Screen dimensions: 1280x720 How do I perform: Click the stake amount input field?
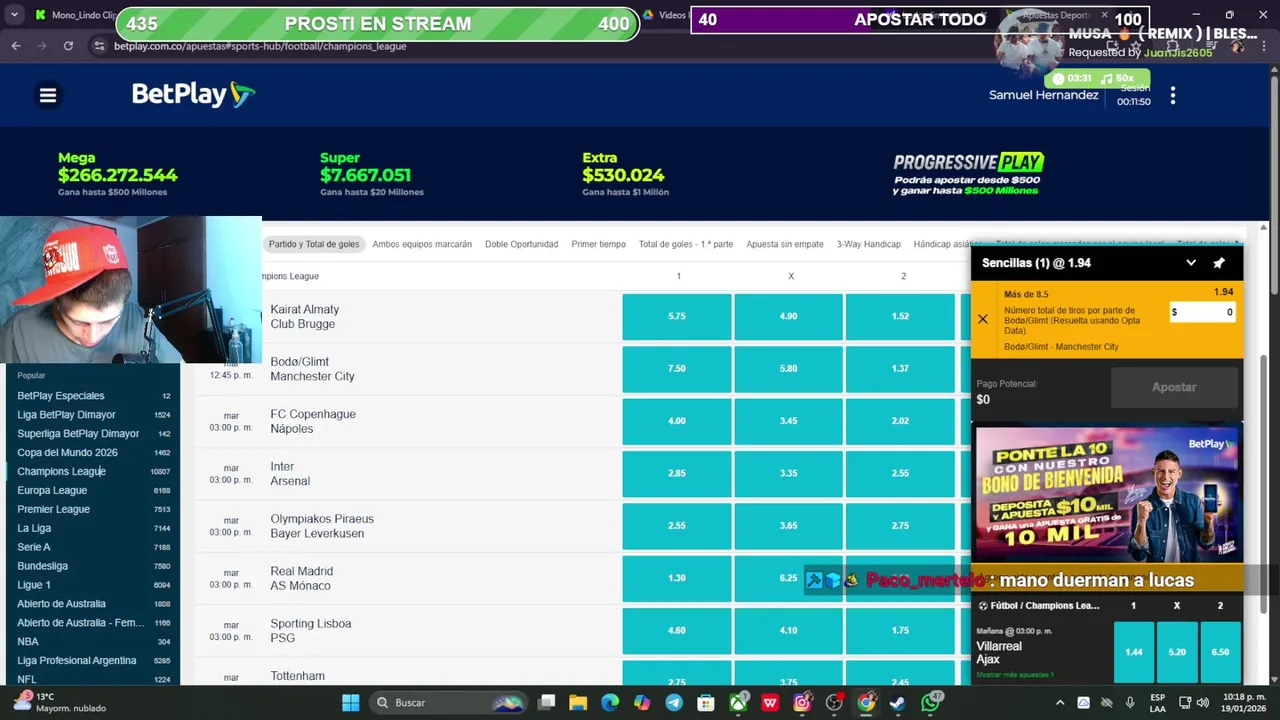point(1203,312)
